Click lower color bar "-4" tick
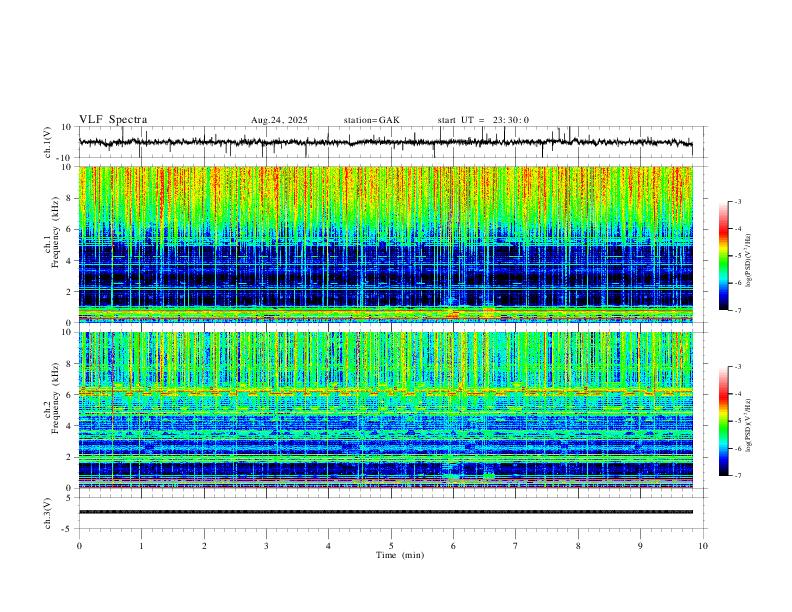Viewport: 792px width, 612px height. (x=738, y=394)
